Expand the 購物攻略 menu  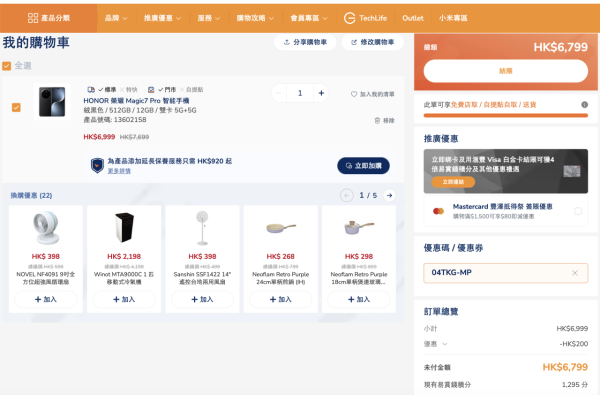pyautogui.click(x=255, y=18)
